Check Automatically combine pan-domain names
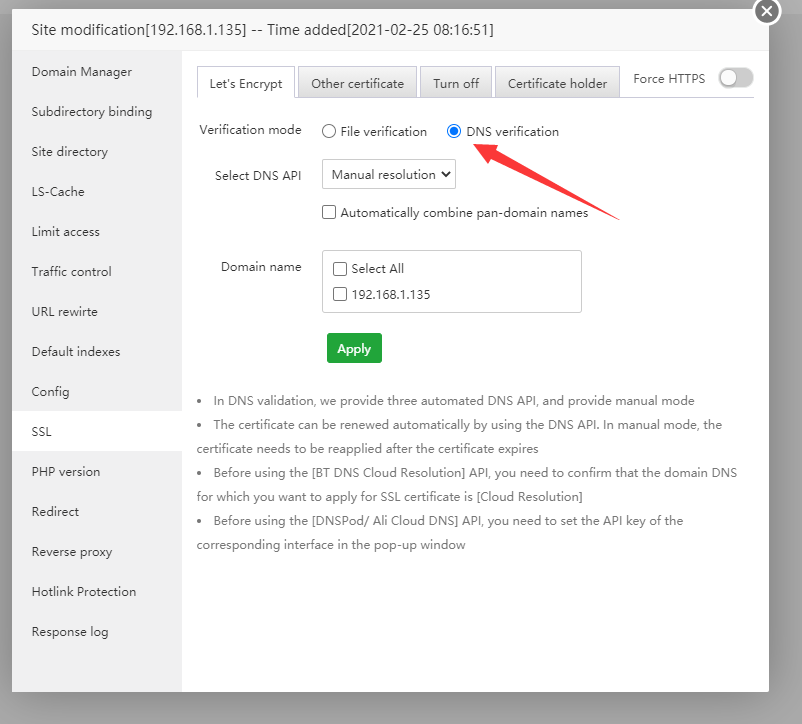The height and width of the screenshot is (724, 802). 329,212
